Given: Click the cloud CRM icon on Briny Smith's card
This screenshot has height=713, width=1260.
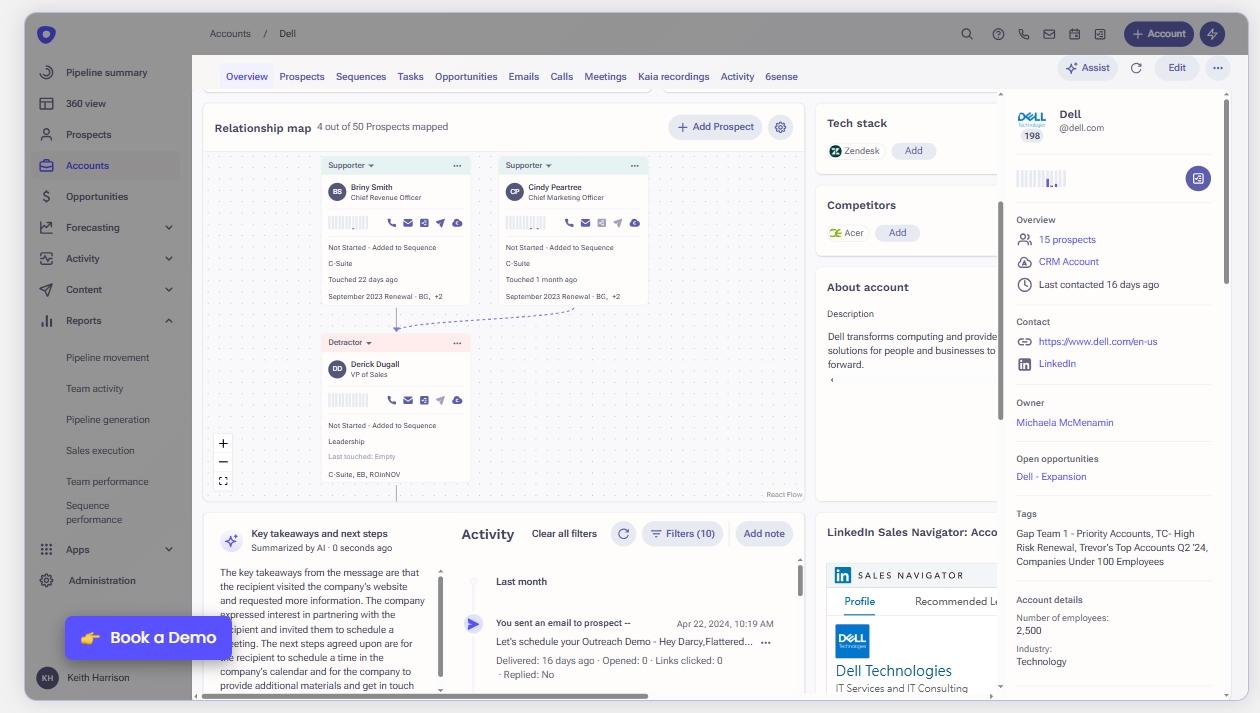Looking at the screenshot, I should pos(457,223).
